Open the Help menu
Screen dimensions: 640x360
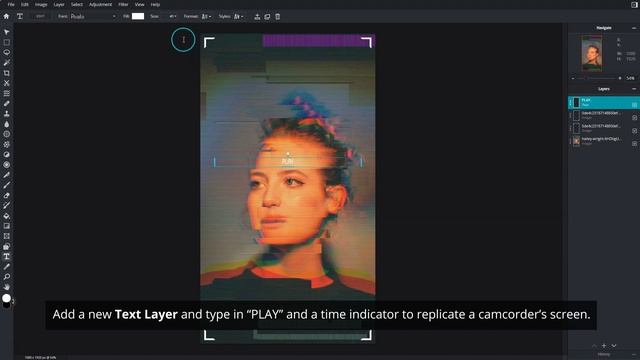click(155, 4)
